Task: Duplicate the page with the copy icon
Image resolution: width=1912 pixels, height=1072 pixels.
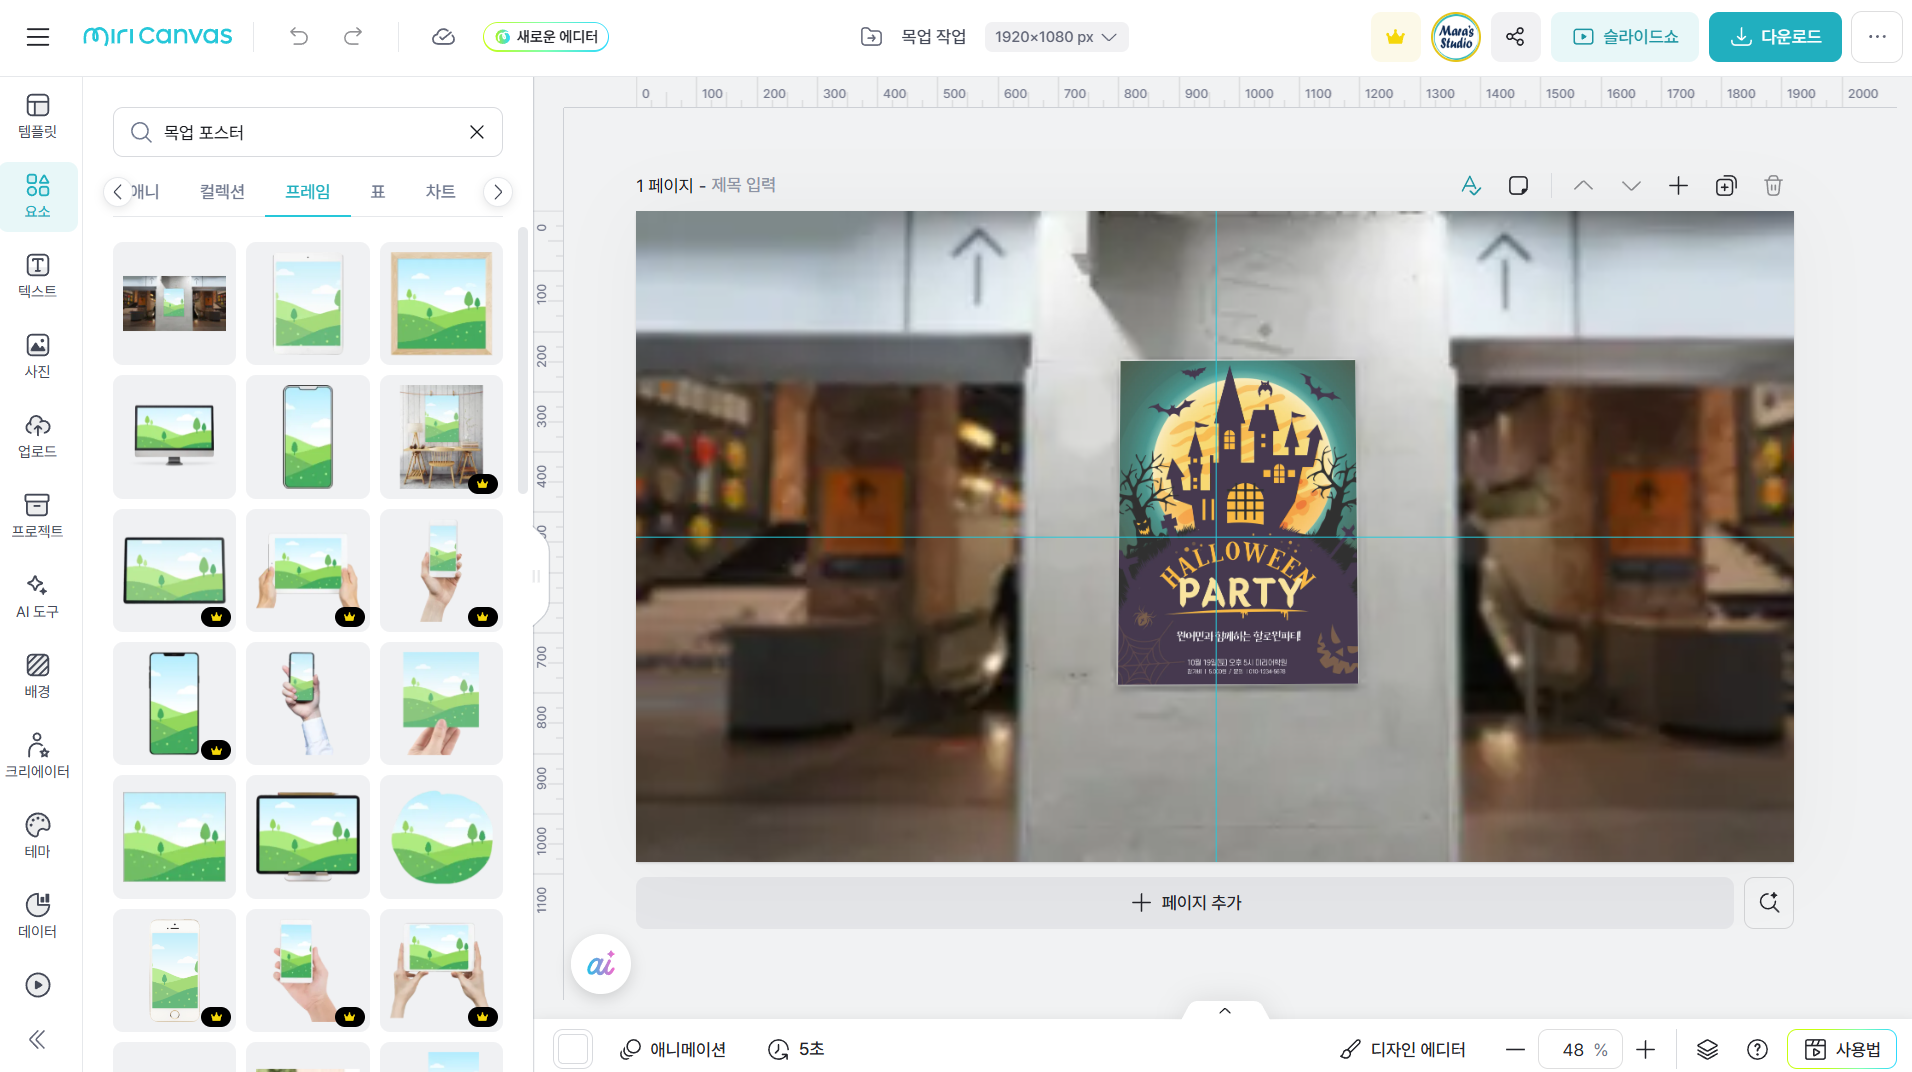Action: [1726, 186]
